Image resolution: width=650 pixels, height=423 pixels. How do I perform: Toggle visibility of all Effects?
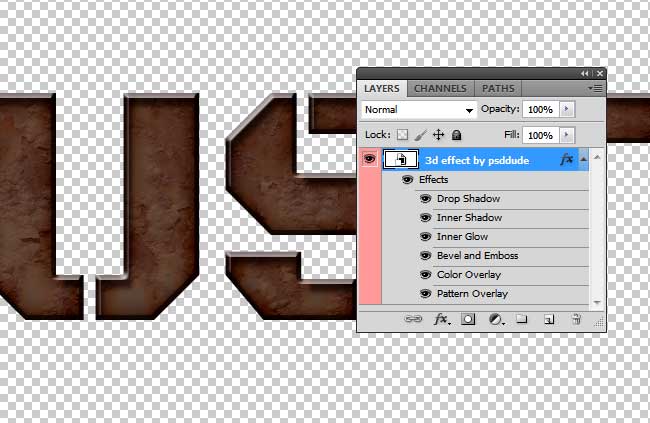click(407, 179)
